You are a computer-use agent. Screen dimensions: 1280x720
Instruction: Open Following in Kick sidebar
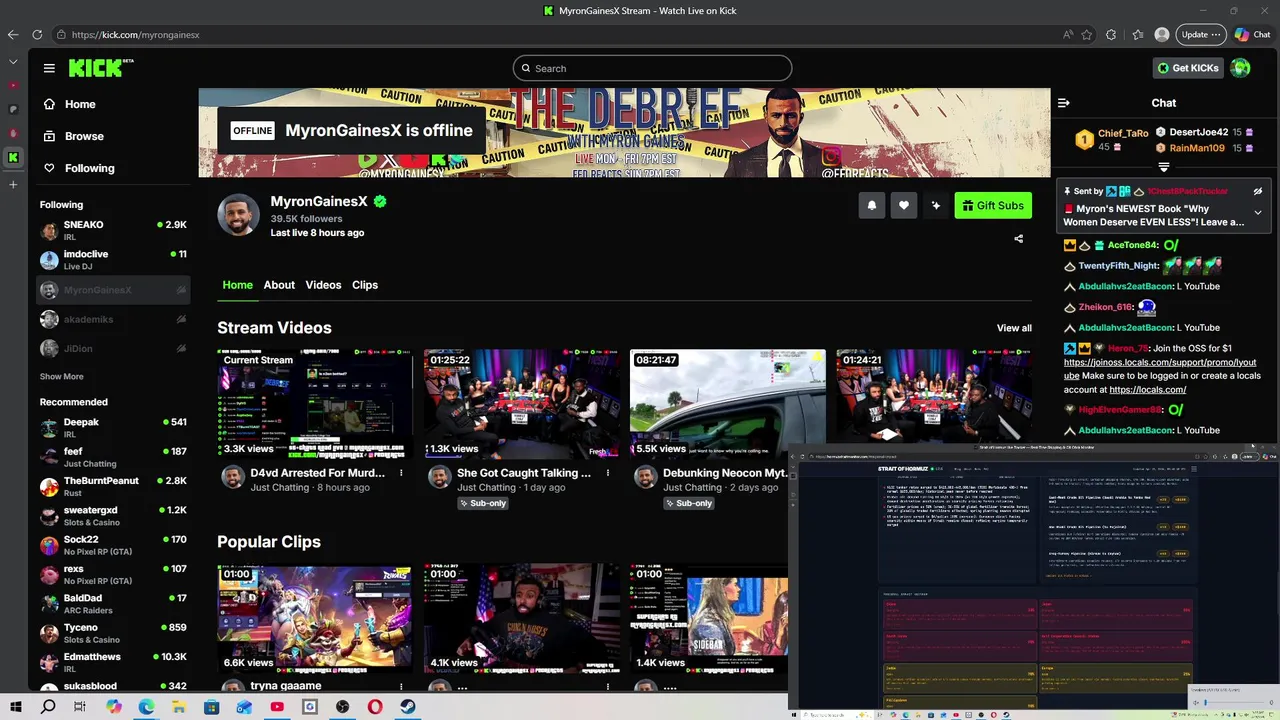(x=78, y=168)
